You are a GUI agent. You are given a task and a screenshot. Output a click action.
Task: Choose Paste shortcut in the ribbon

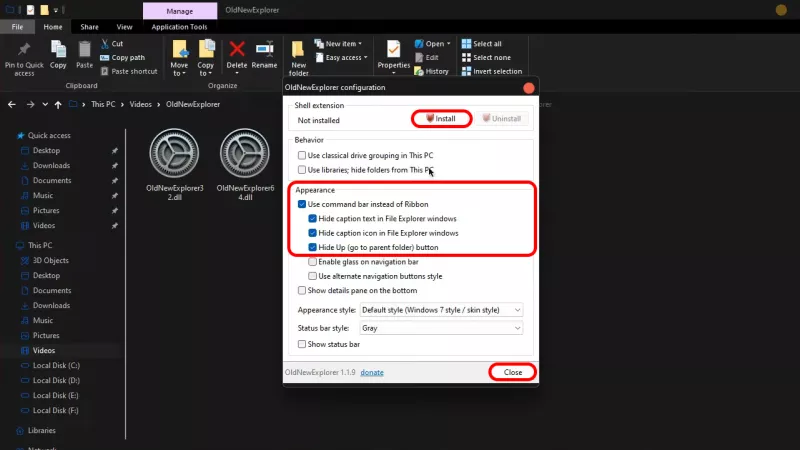pos(129,71)
